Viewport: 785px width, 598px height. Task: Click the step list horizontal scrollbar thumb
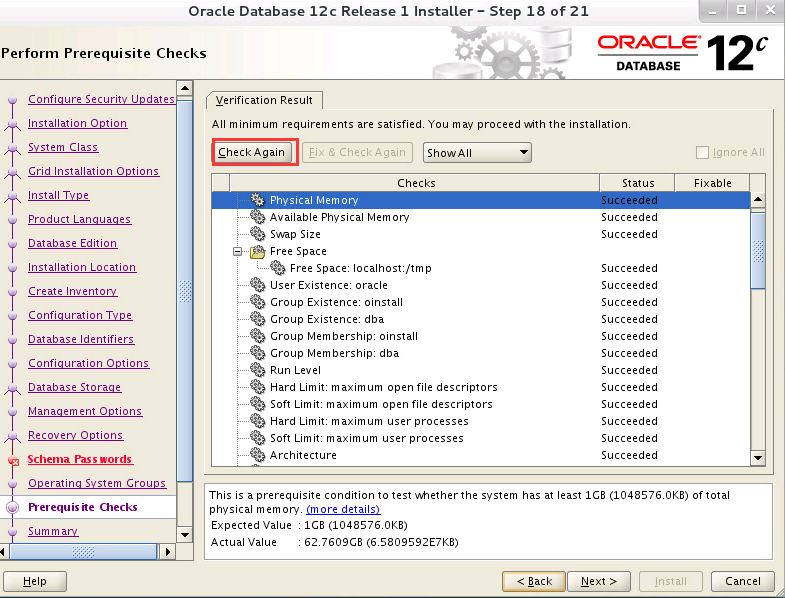83,552
